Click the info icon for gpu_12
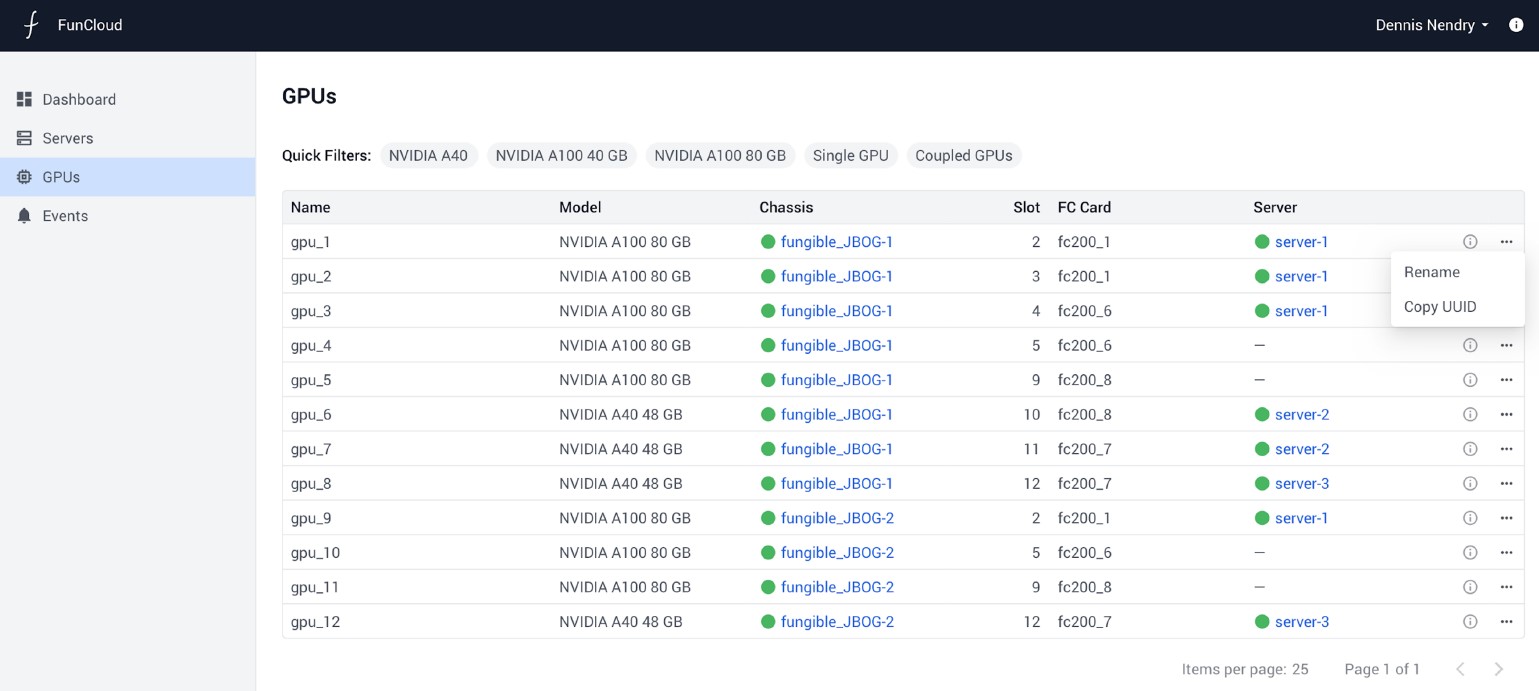This screenshot has height=691, width=1539. pos(1469,622)
